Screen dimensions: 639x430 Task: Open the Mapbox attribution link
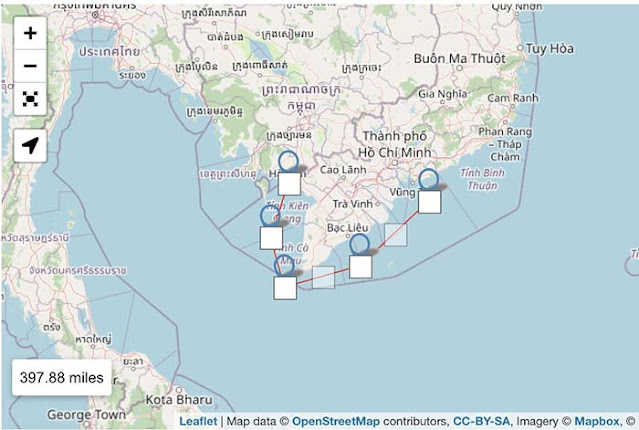coord(597,421)
